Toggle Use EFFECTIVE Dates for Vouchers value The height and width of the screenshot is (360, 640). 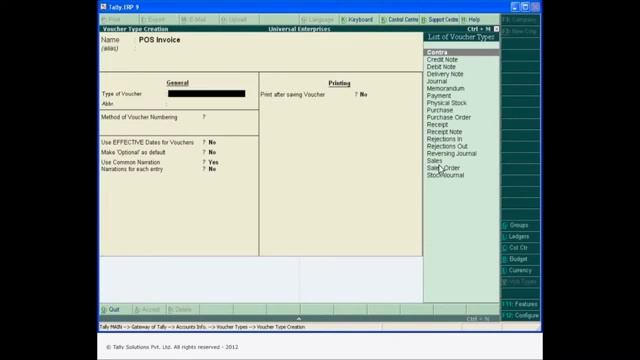(x=212, y=142)
